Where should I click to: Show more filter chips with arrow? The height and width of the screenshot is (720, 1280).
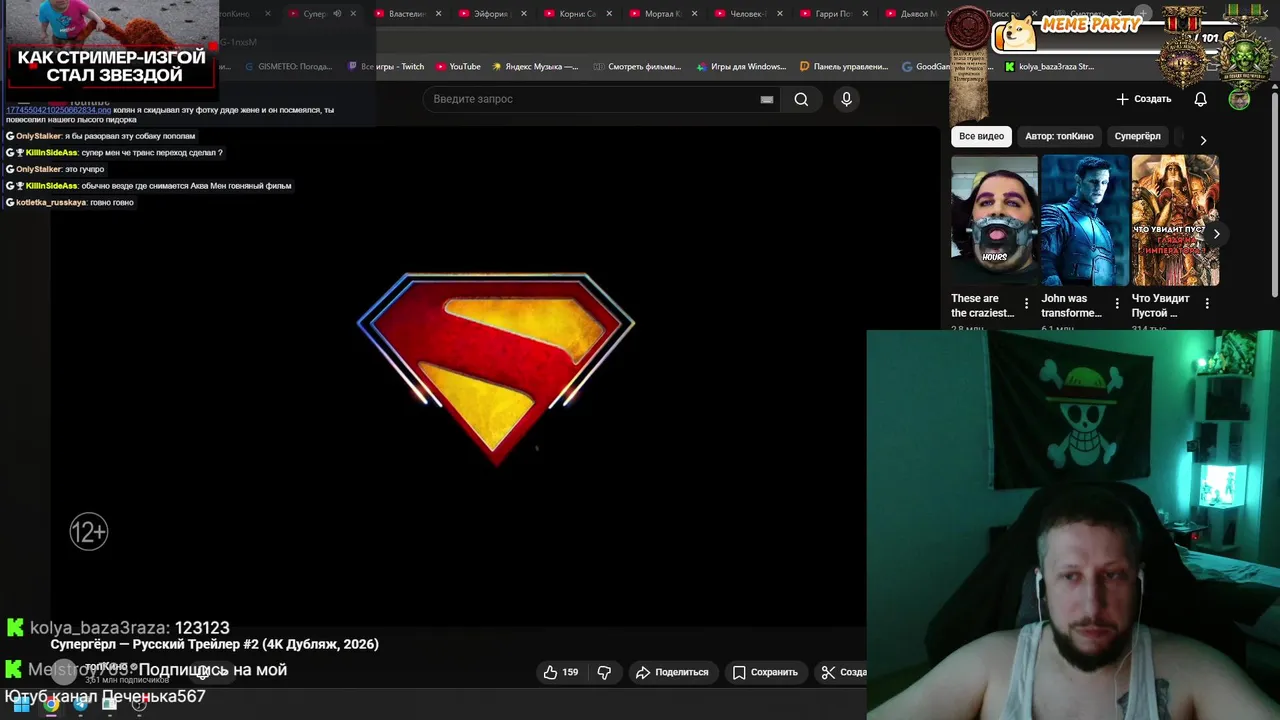point(1203,140)
